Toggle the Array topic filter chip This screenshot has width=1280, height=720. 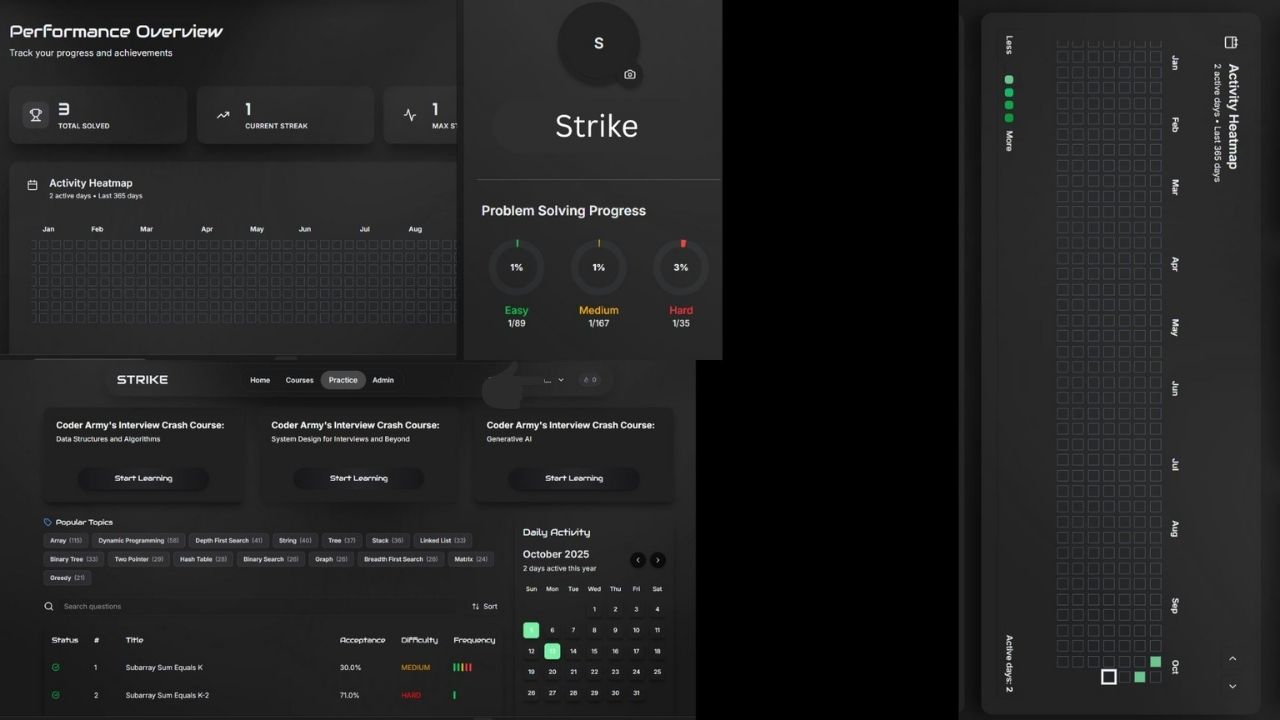[x=66, y=540]
